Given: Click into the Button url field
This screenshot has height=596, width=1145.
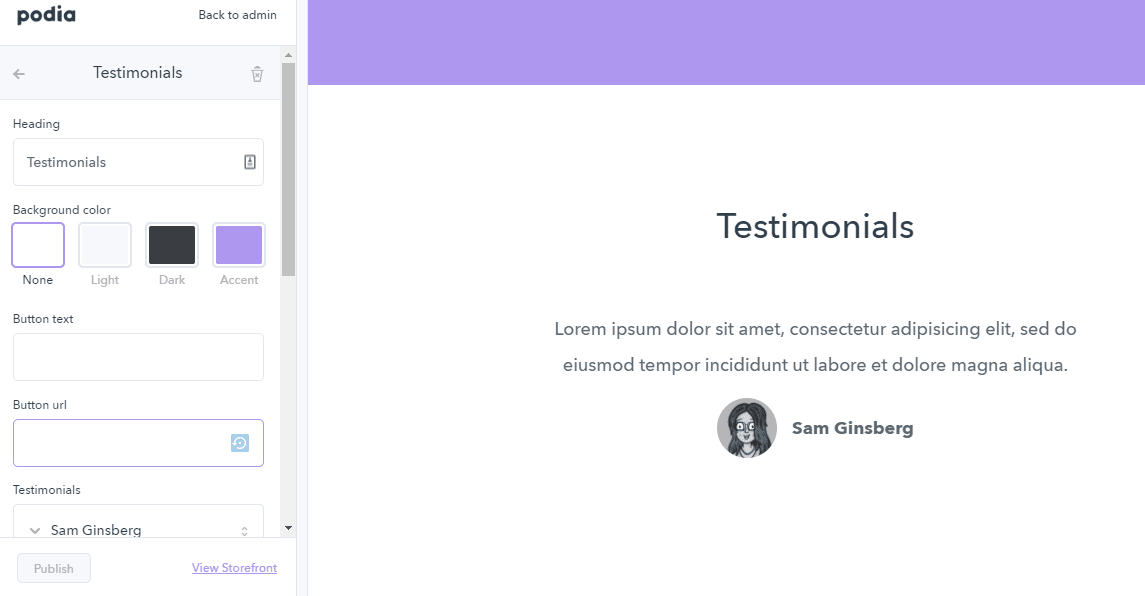Looking at the screenshot, I should pyautogui.click(x=138, y=443).
